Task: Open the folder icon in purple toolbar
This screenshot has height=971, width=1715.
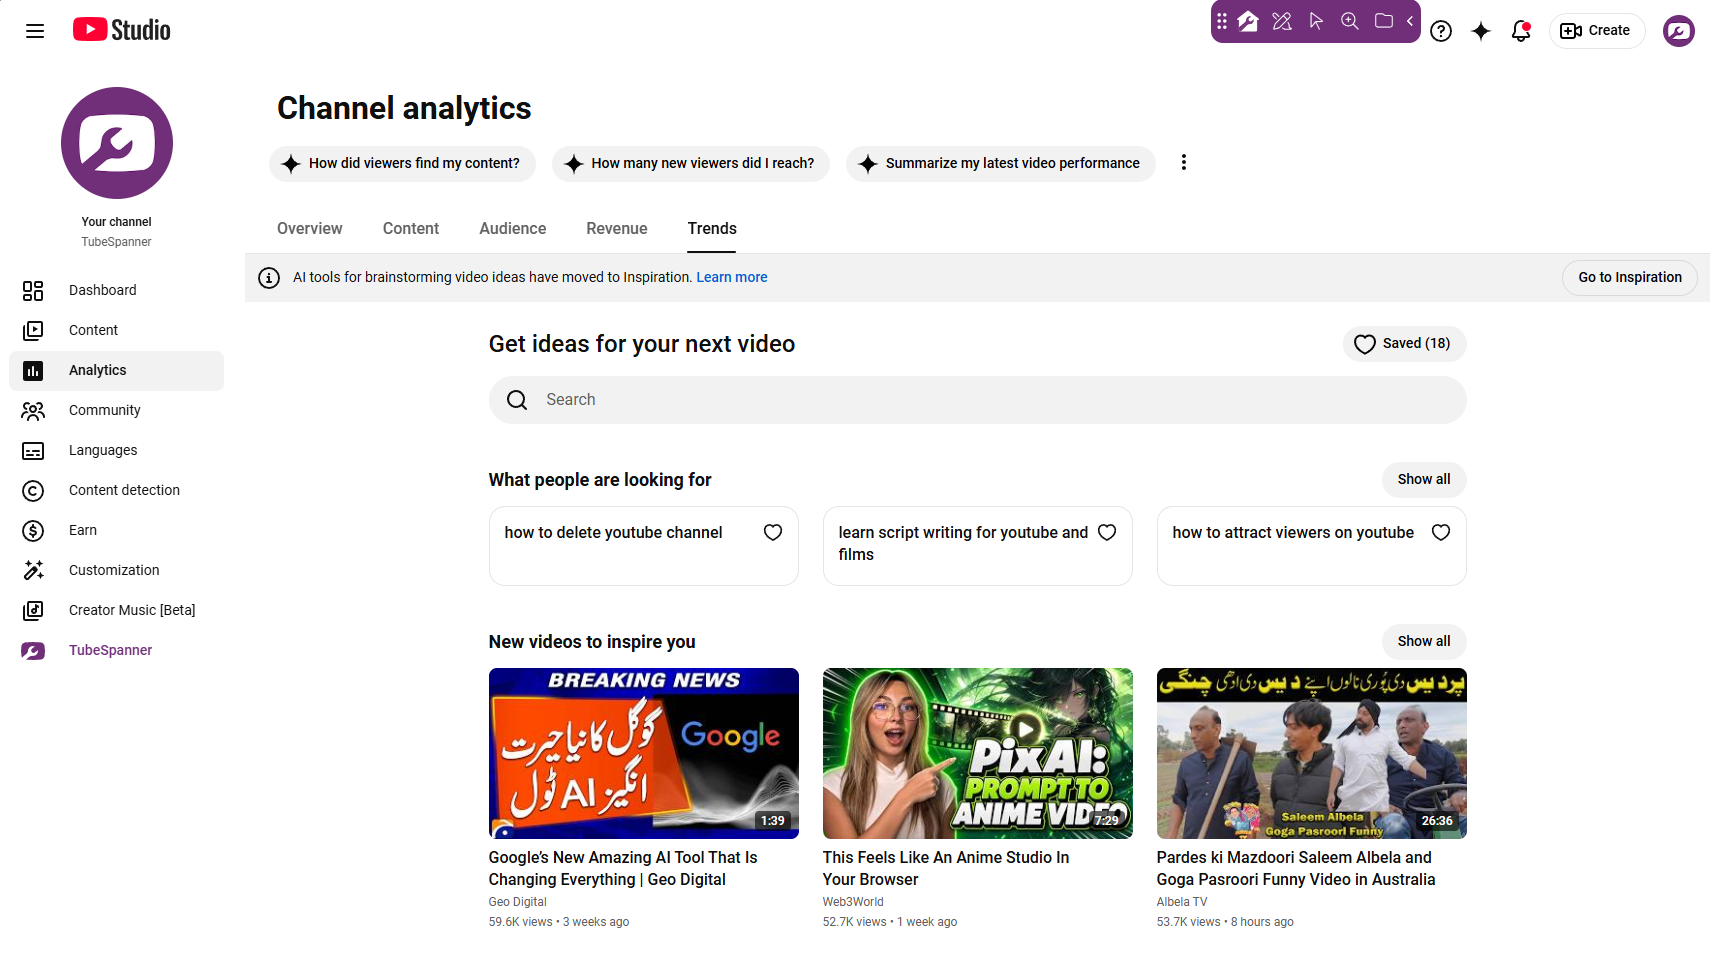Action: (1384, 21)
